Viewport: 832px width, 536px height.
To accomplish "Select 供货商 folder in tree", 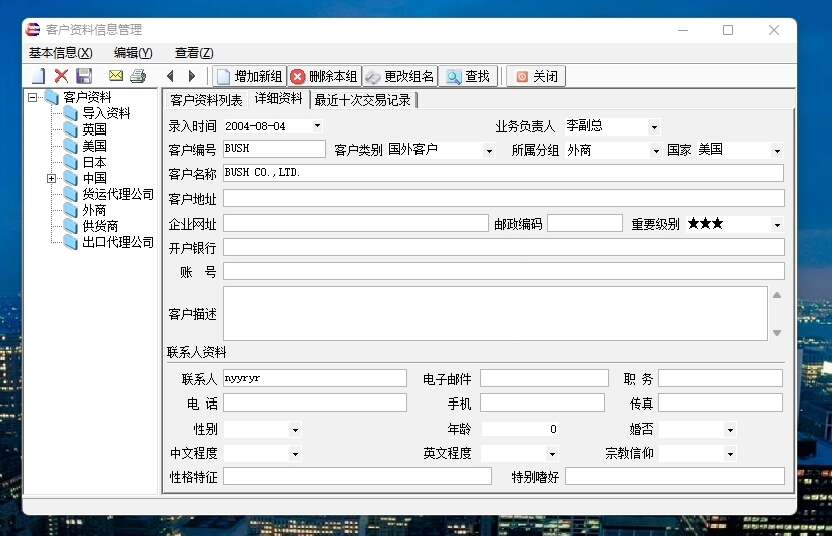I will coord(91,226).
